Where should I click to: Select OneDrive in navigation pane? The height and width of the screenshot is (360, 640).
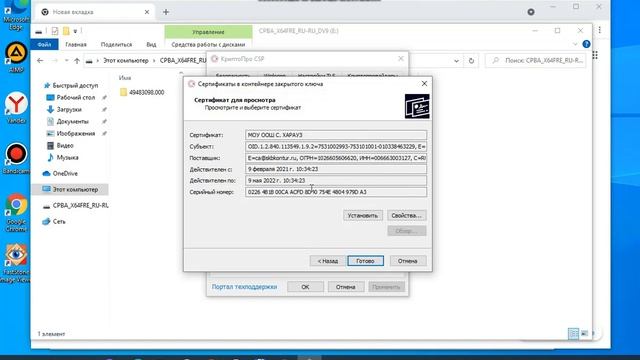60,173
